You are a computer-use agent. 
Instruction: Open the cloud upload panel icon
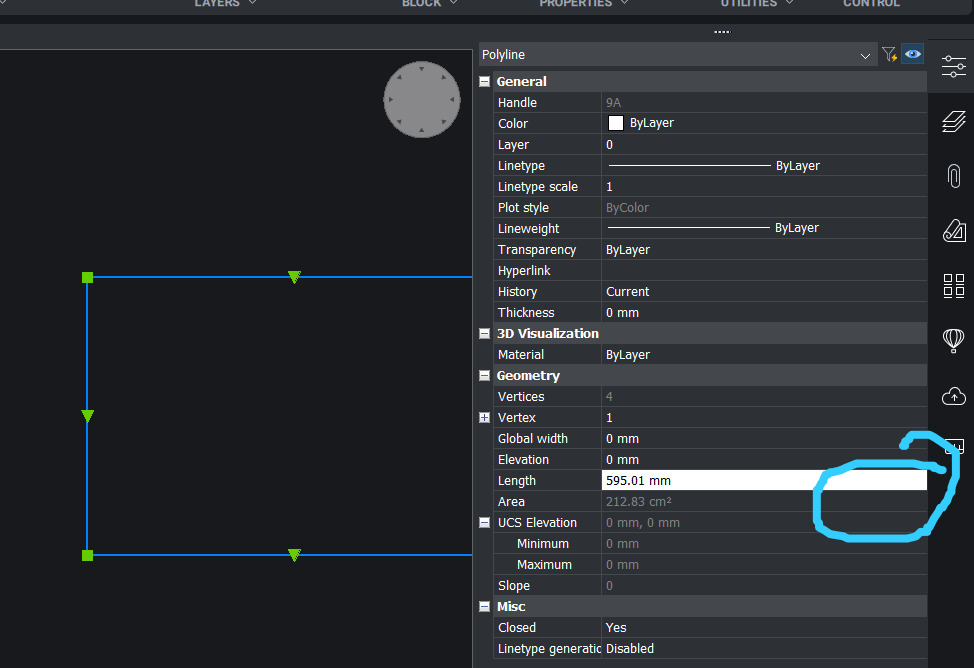point(953,396)
